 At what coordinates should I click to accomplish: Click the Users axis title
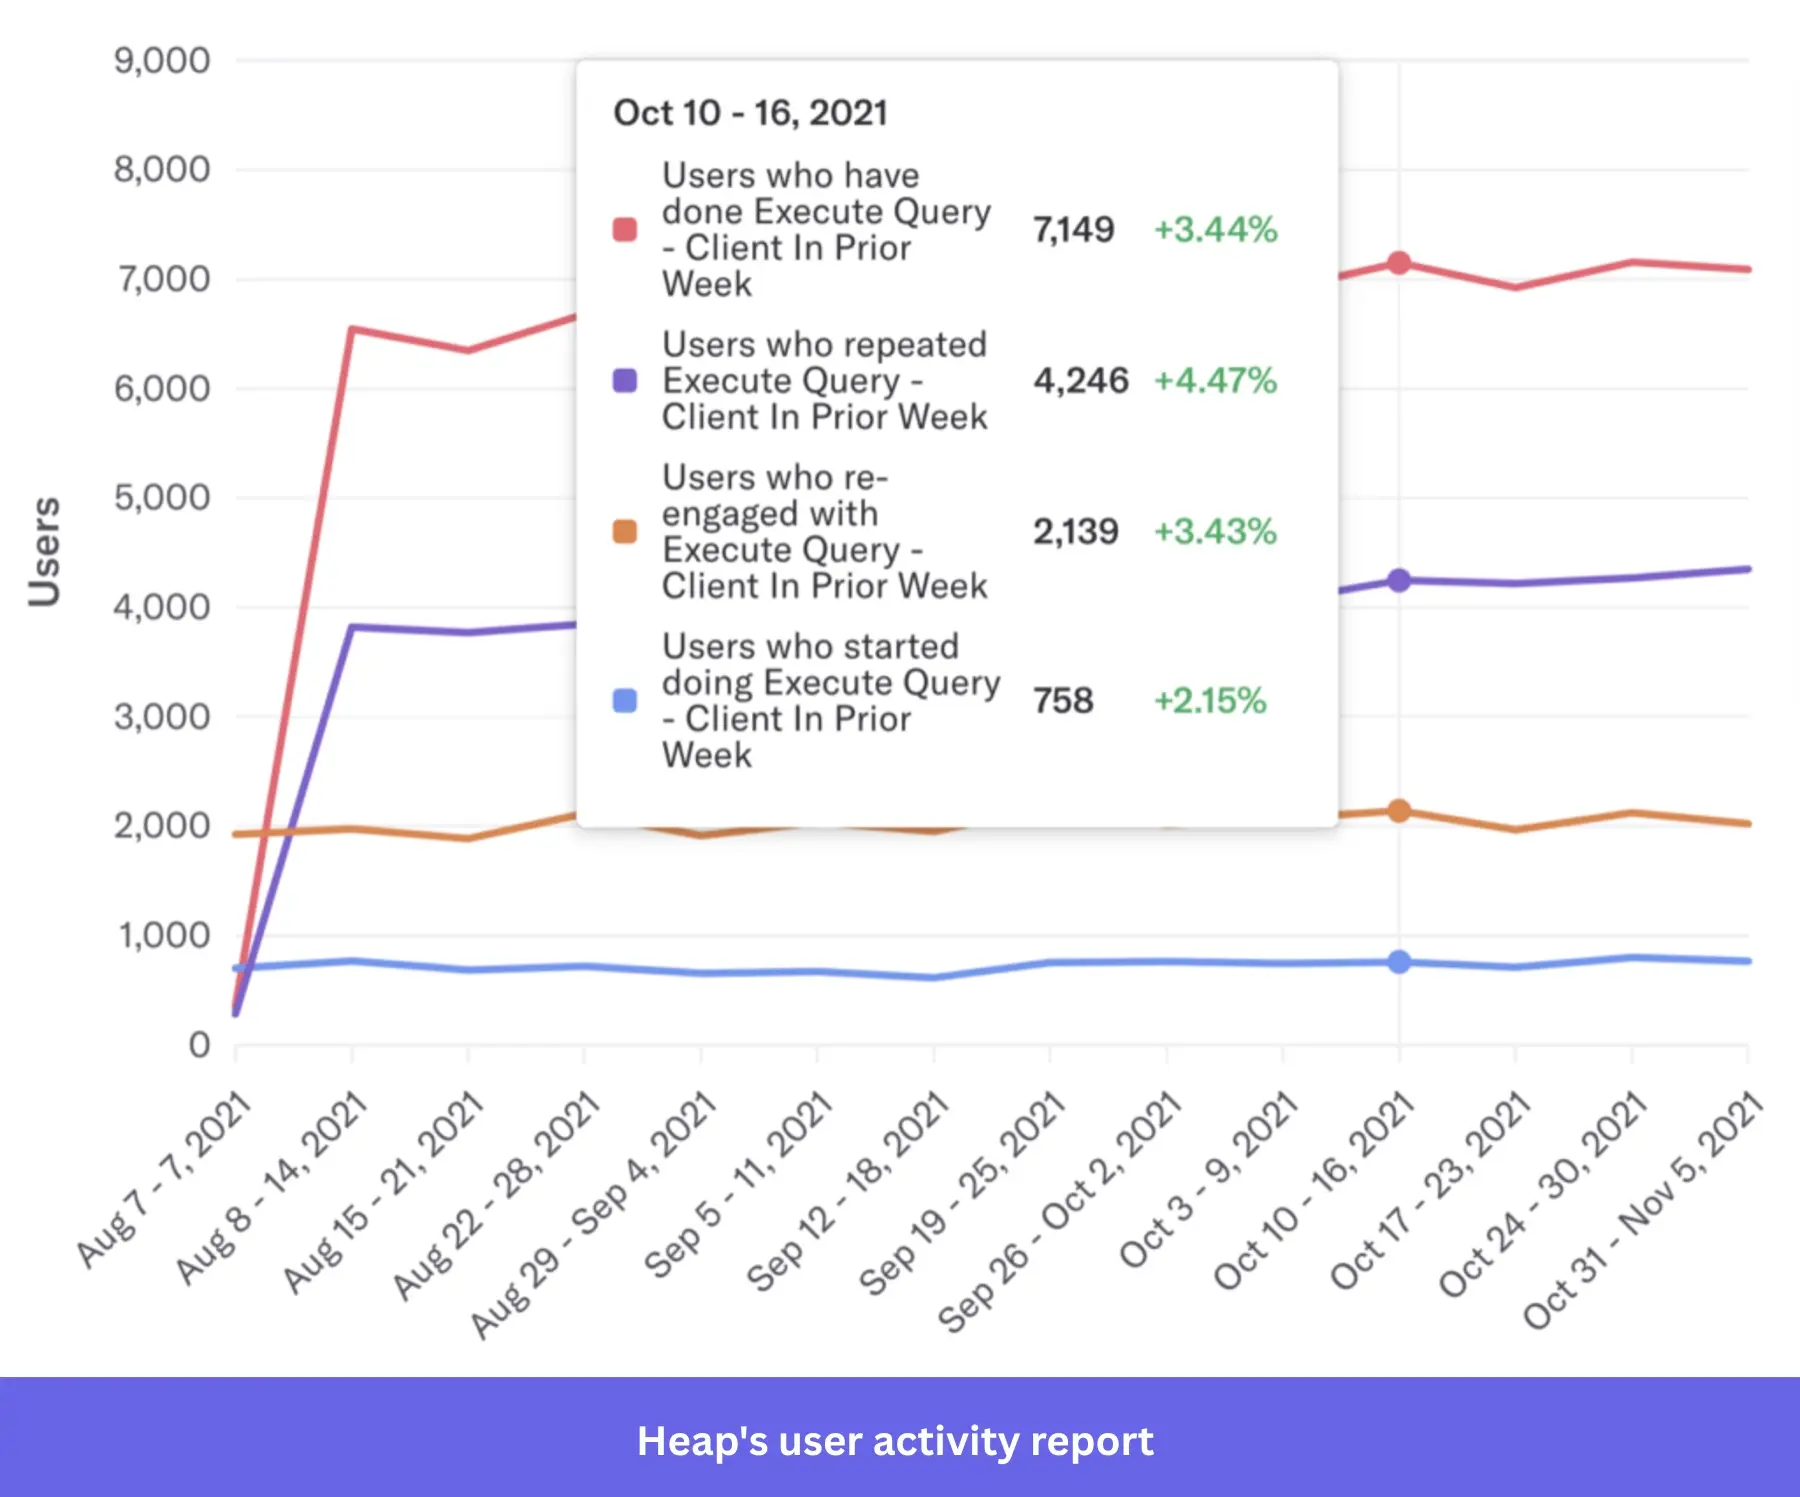(x=45, y=554)
